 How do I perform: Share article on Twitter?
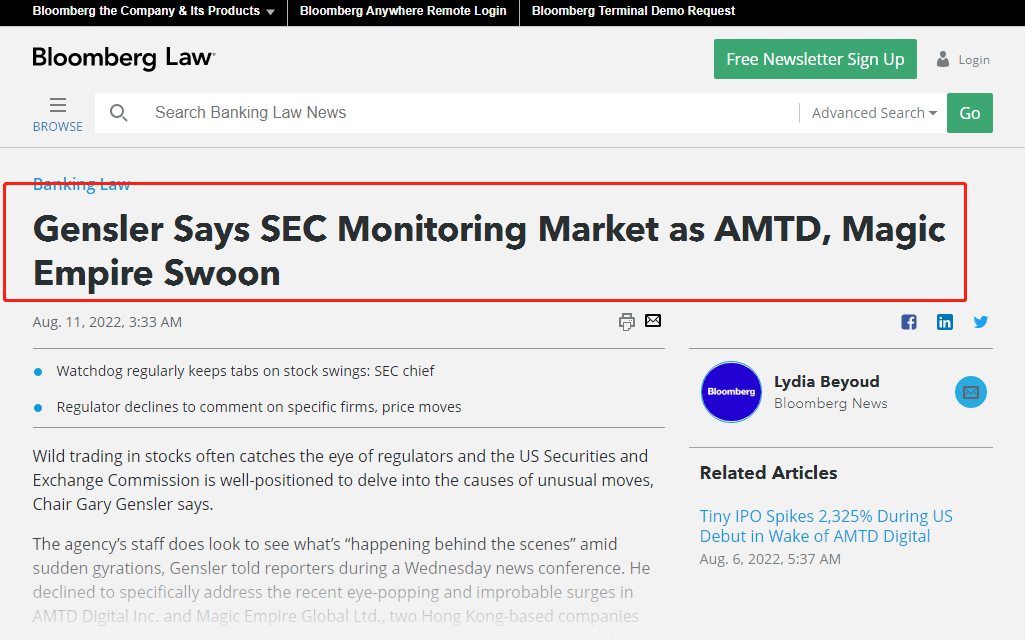981,322
